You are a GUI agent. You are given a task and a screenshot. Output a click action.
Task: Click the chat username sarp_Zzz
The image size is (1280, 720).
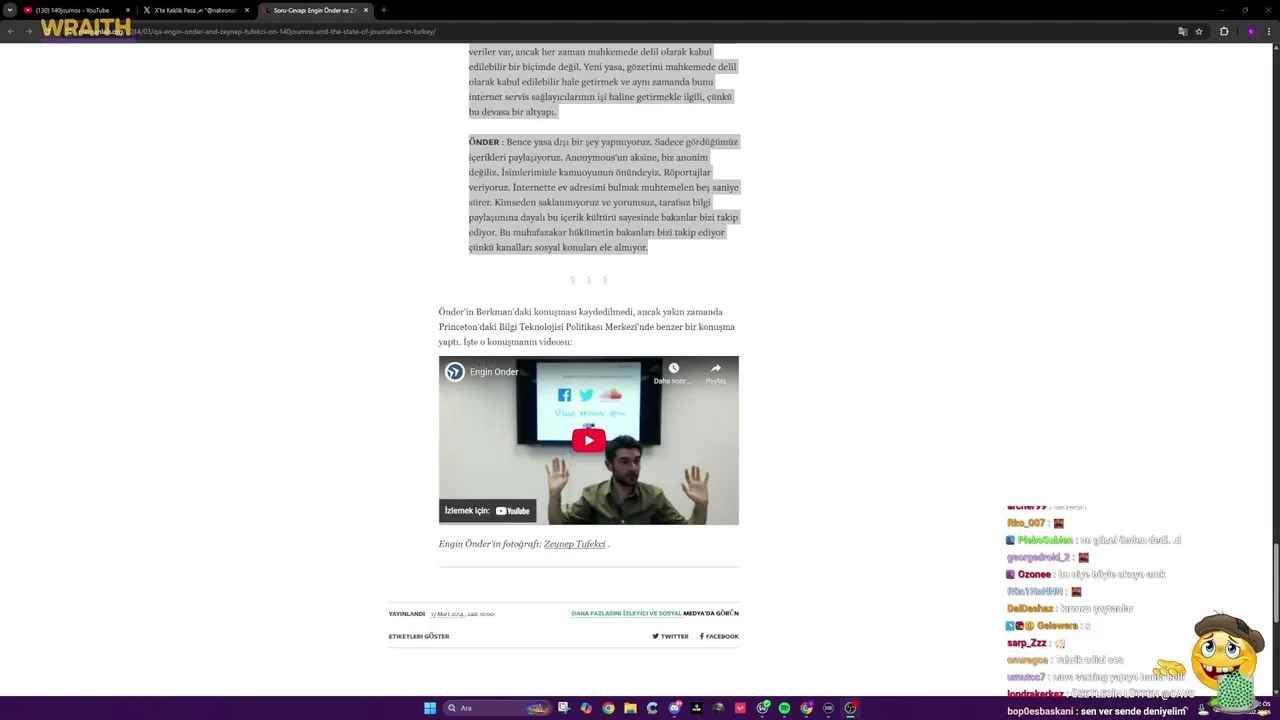click(1027, 643)
